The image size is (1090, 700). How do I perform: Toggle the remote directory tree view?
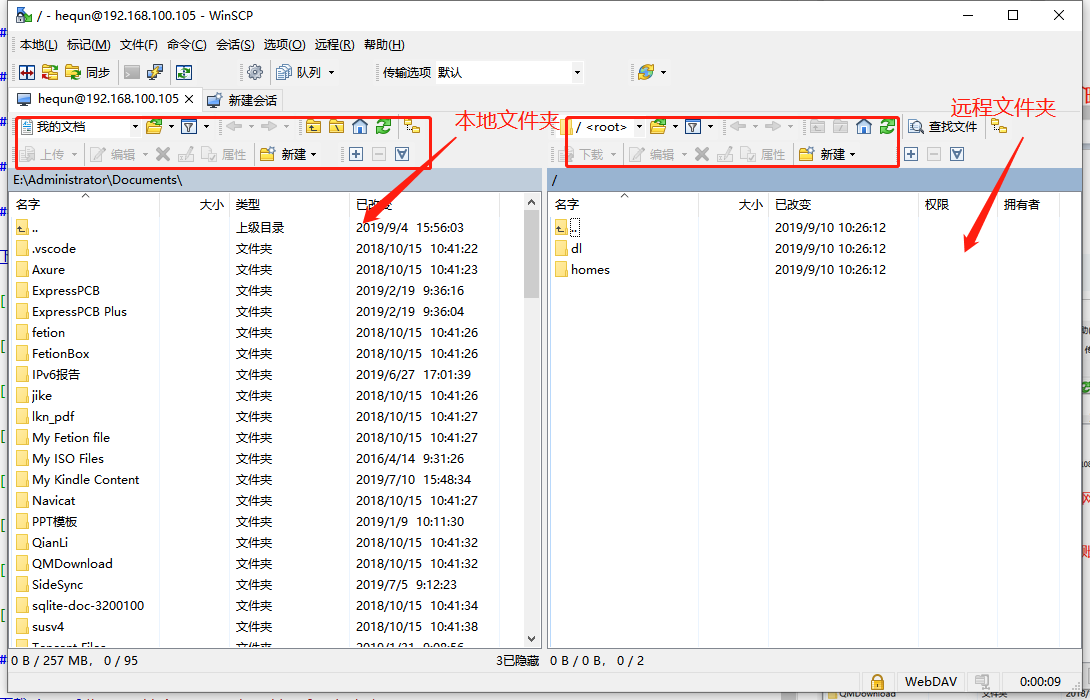999,127
